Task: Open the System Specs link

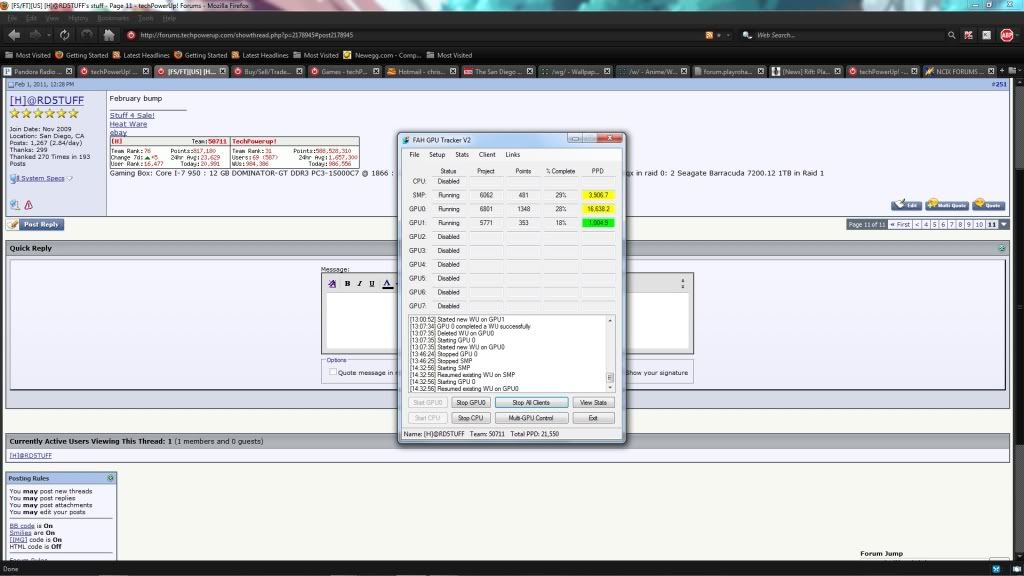Action: click(40, 178)
